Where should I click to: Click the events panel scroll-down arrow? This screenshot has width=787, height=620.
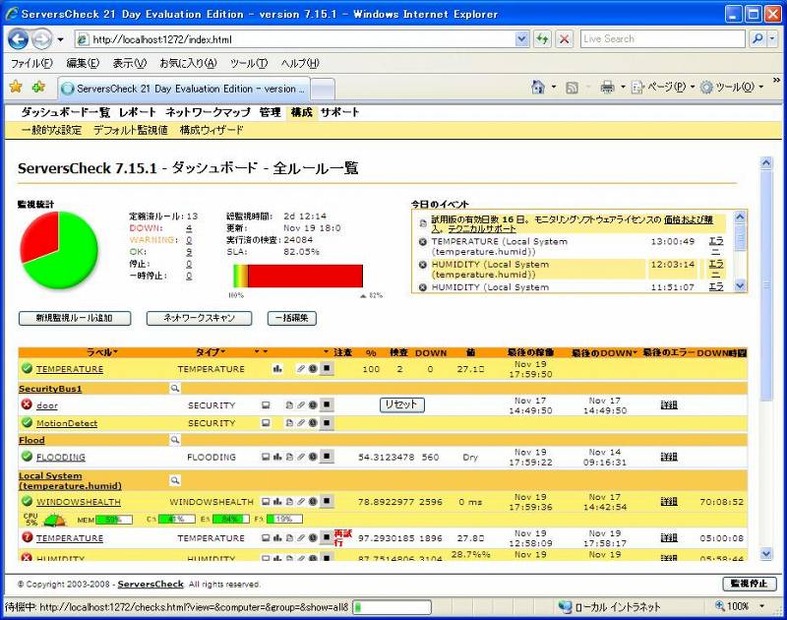(740, 286)
